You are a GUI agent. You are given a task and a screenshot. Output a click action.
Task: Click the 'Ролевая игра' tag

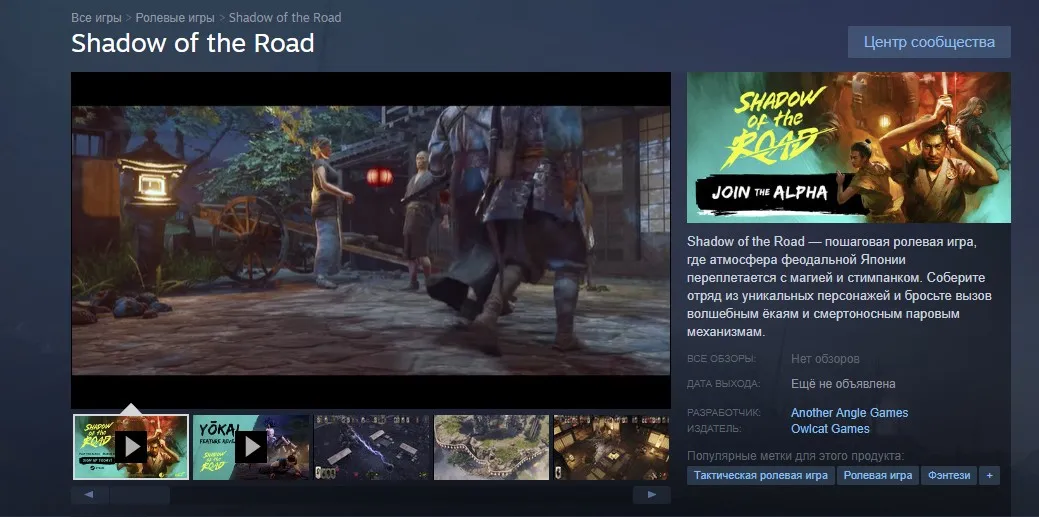877,475
